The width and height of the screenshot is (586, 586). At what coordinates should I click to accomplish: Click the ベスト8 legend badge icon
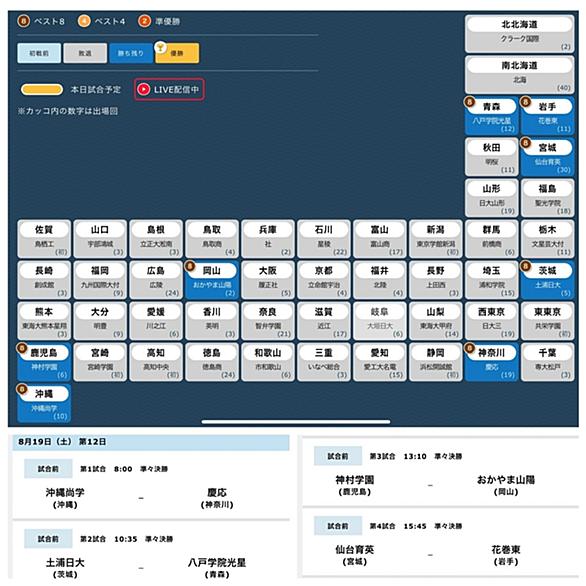pyautogui.click(x=23, y=21)
